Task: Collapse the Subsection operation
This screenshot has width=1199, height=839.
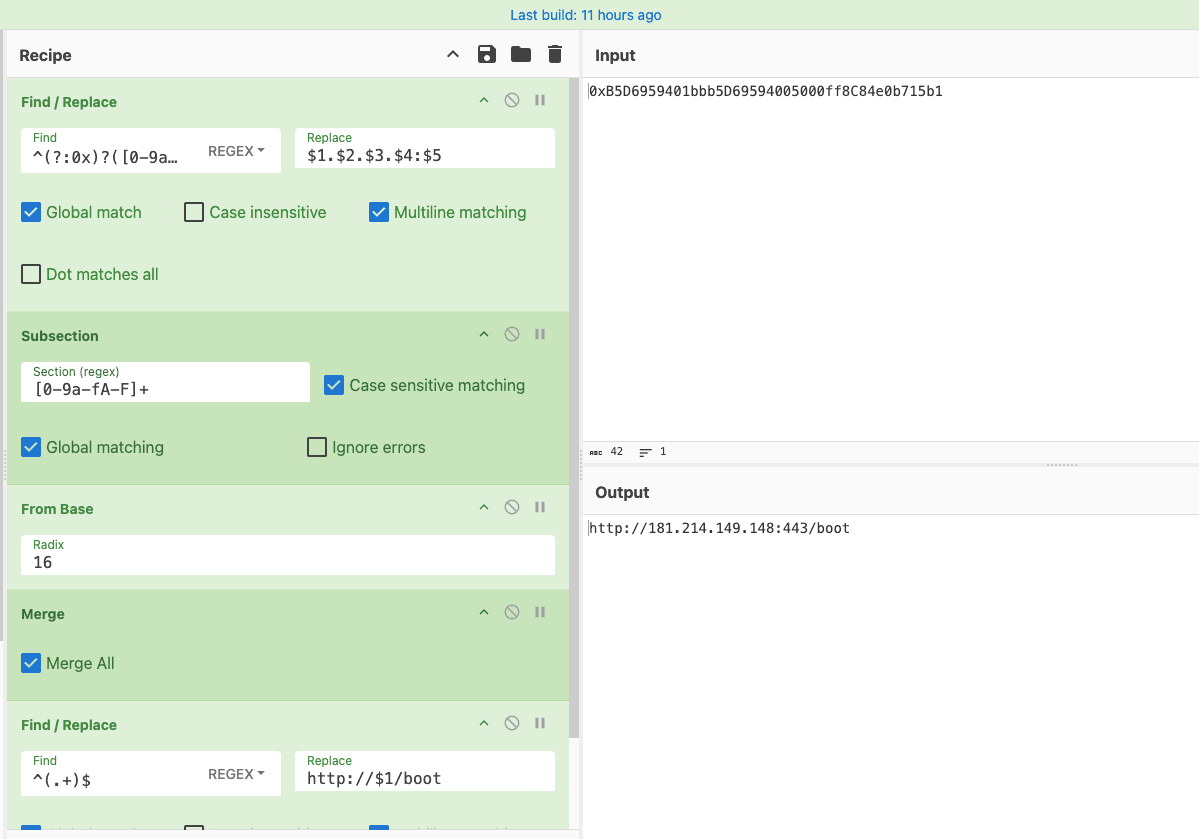Action: 483,334
